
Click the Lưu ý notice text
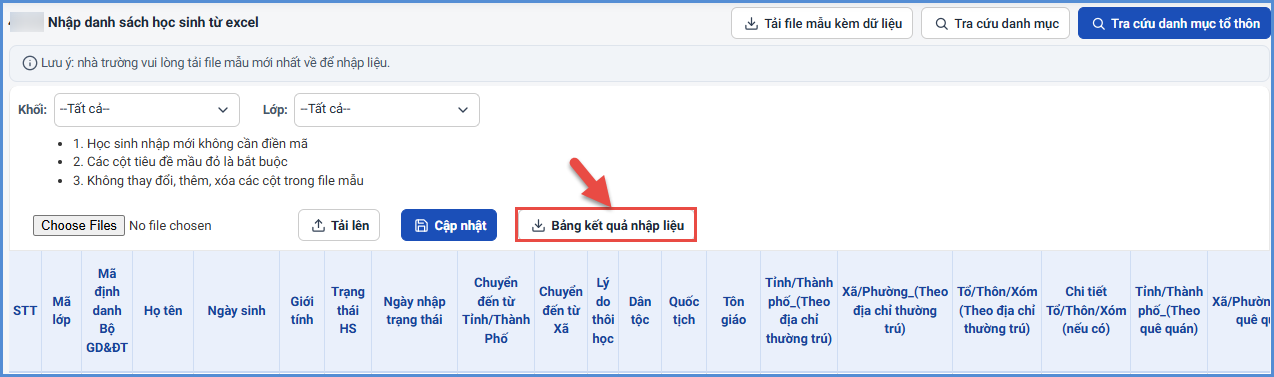(x=215, y=63)
